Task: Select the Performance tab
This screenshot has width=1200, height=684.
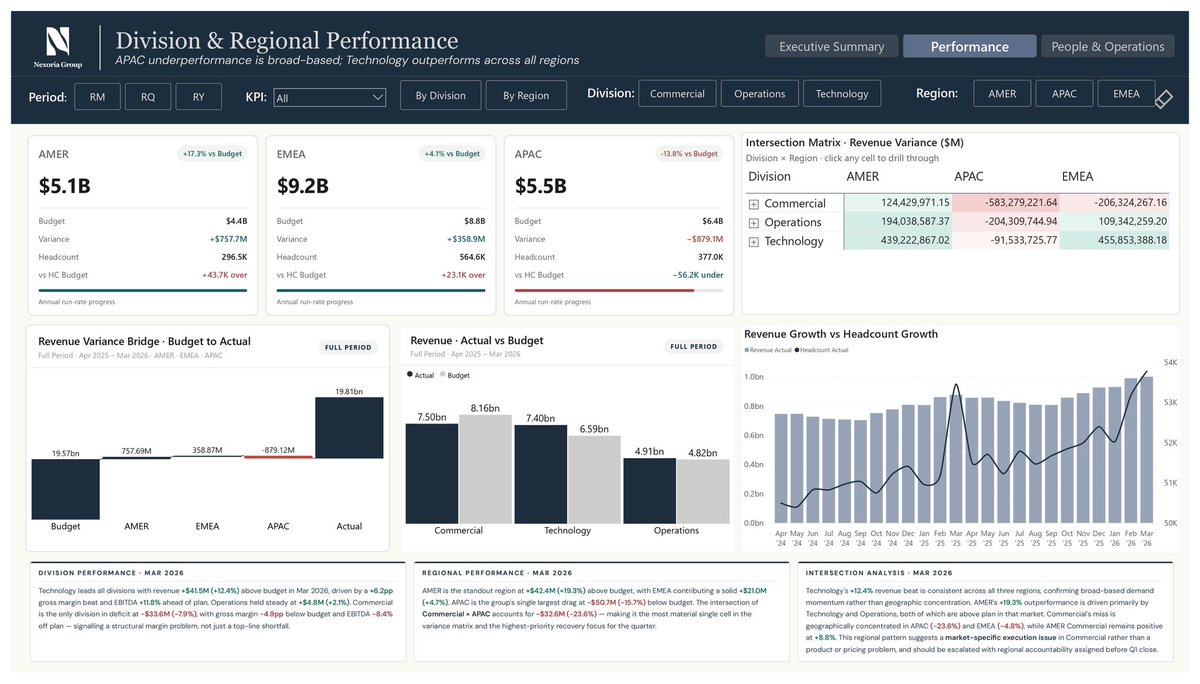Action: click(x=970, y=46)
